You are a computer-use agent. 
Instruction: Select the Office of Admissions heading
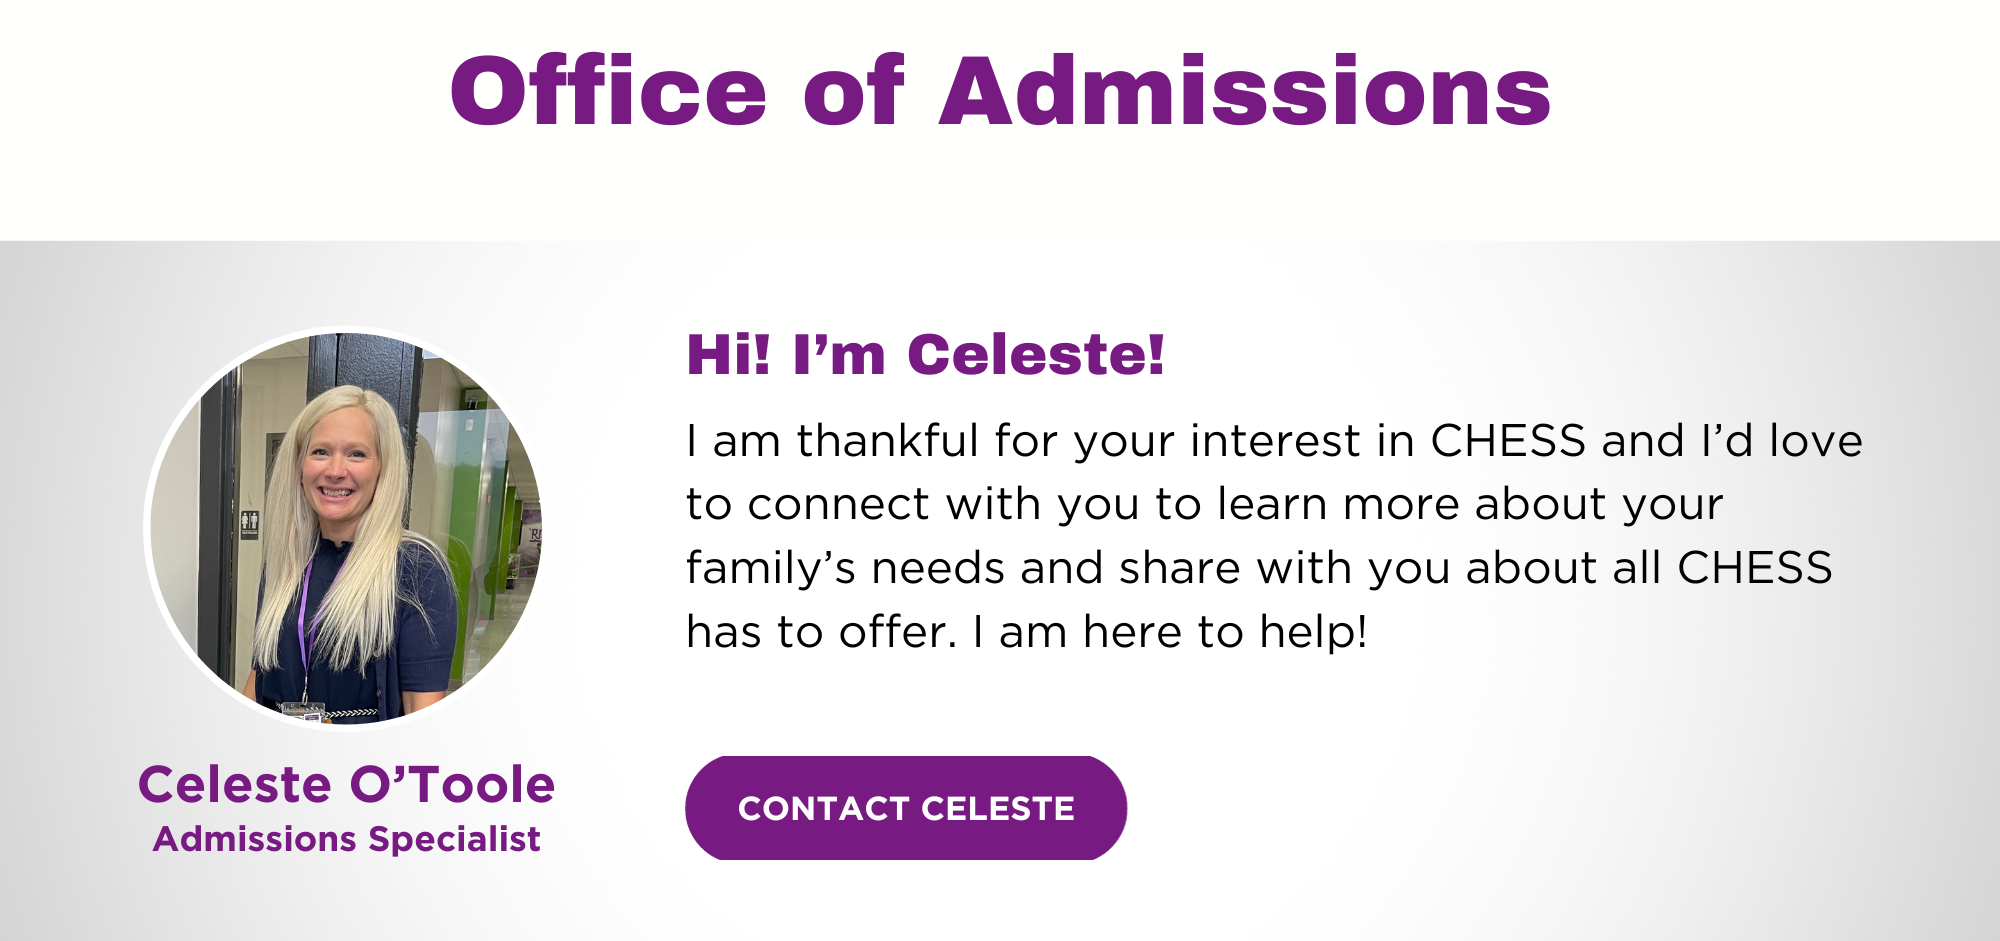[1000, 91]
